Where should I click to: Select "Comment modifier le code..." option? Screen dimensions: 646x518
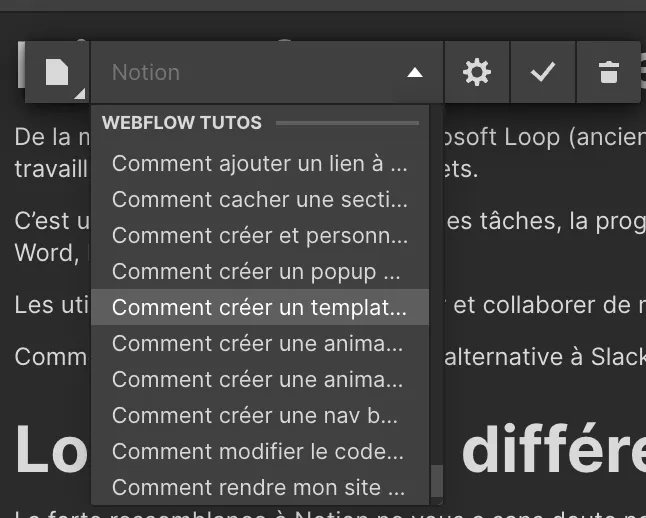[260, 451]
